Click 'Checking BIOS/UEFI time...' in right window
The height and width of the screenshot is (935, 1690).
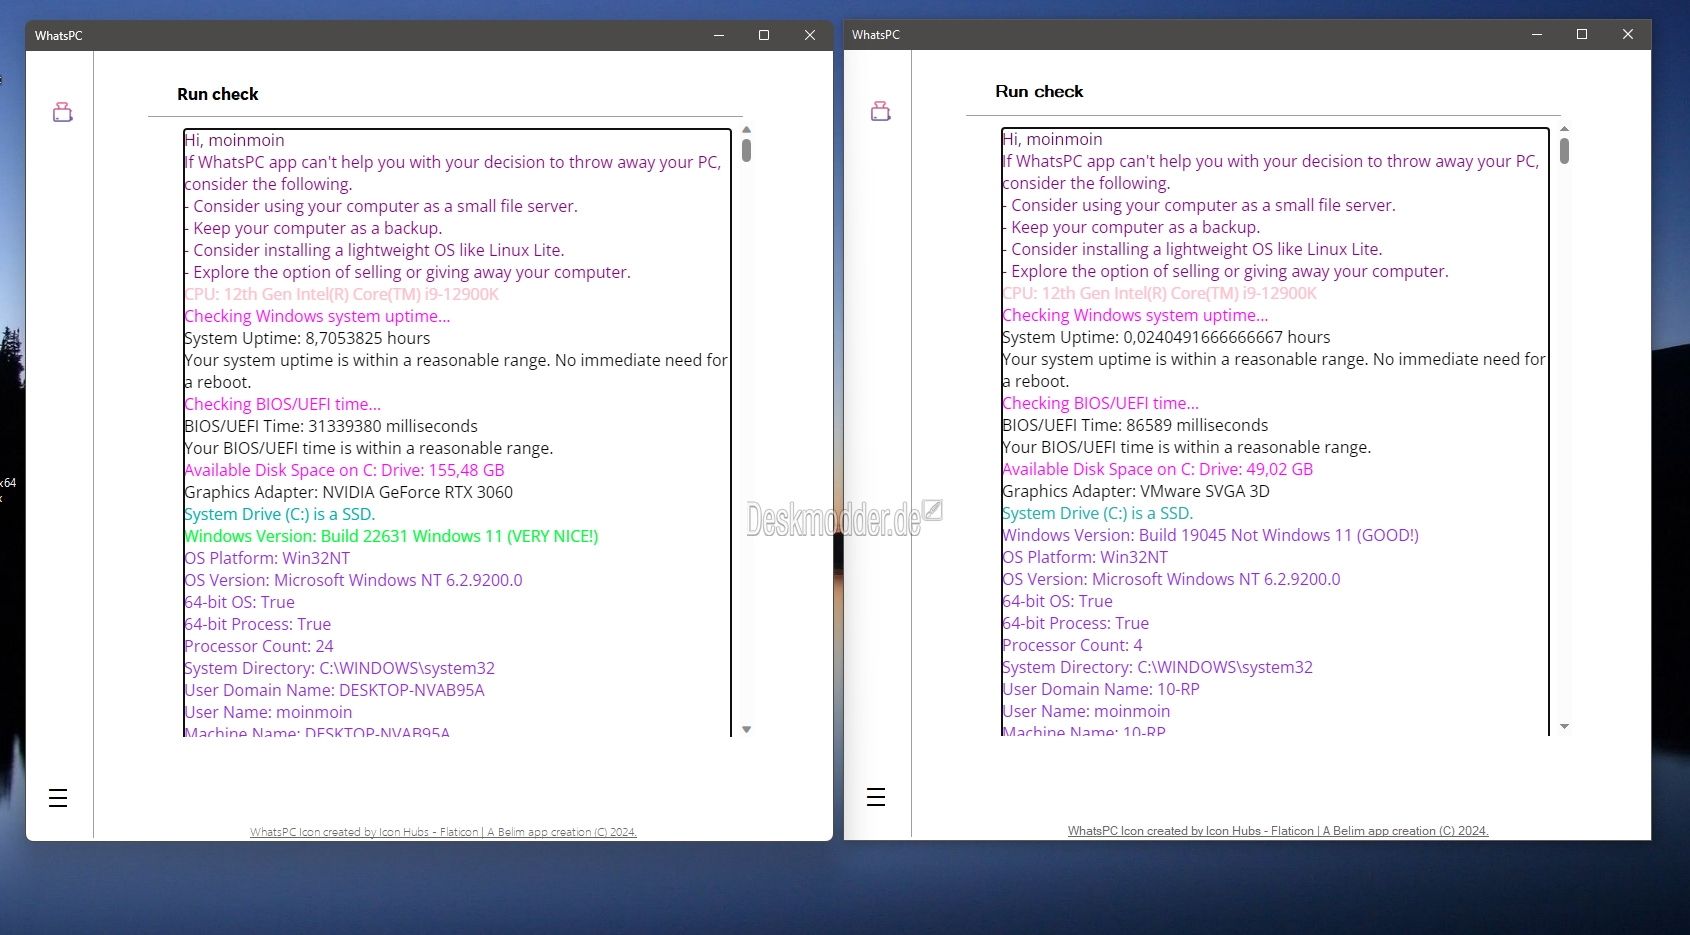tap(1100, 403)
